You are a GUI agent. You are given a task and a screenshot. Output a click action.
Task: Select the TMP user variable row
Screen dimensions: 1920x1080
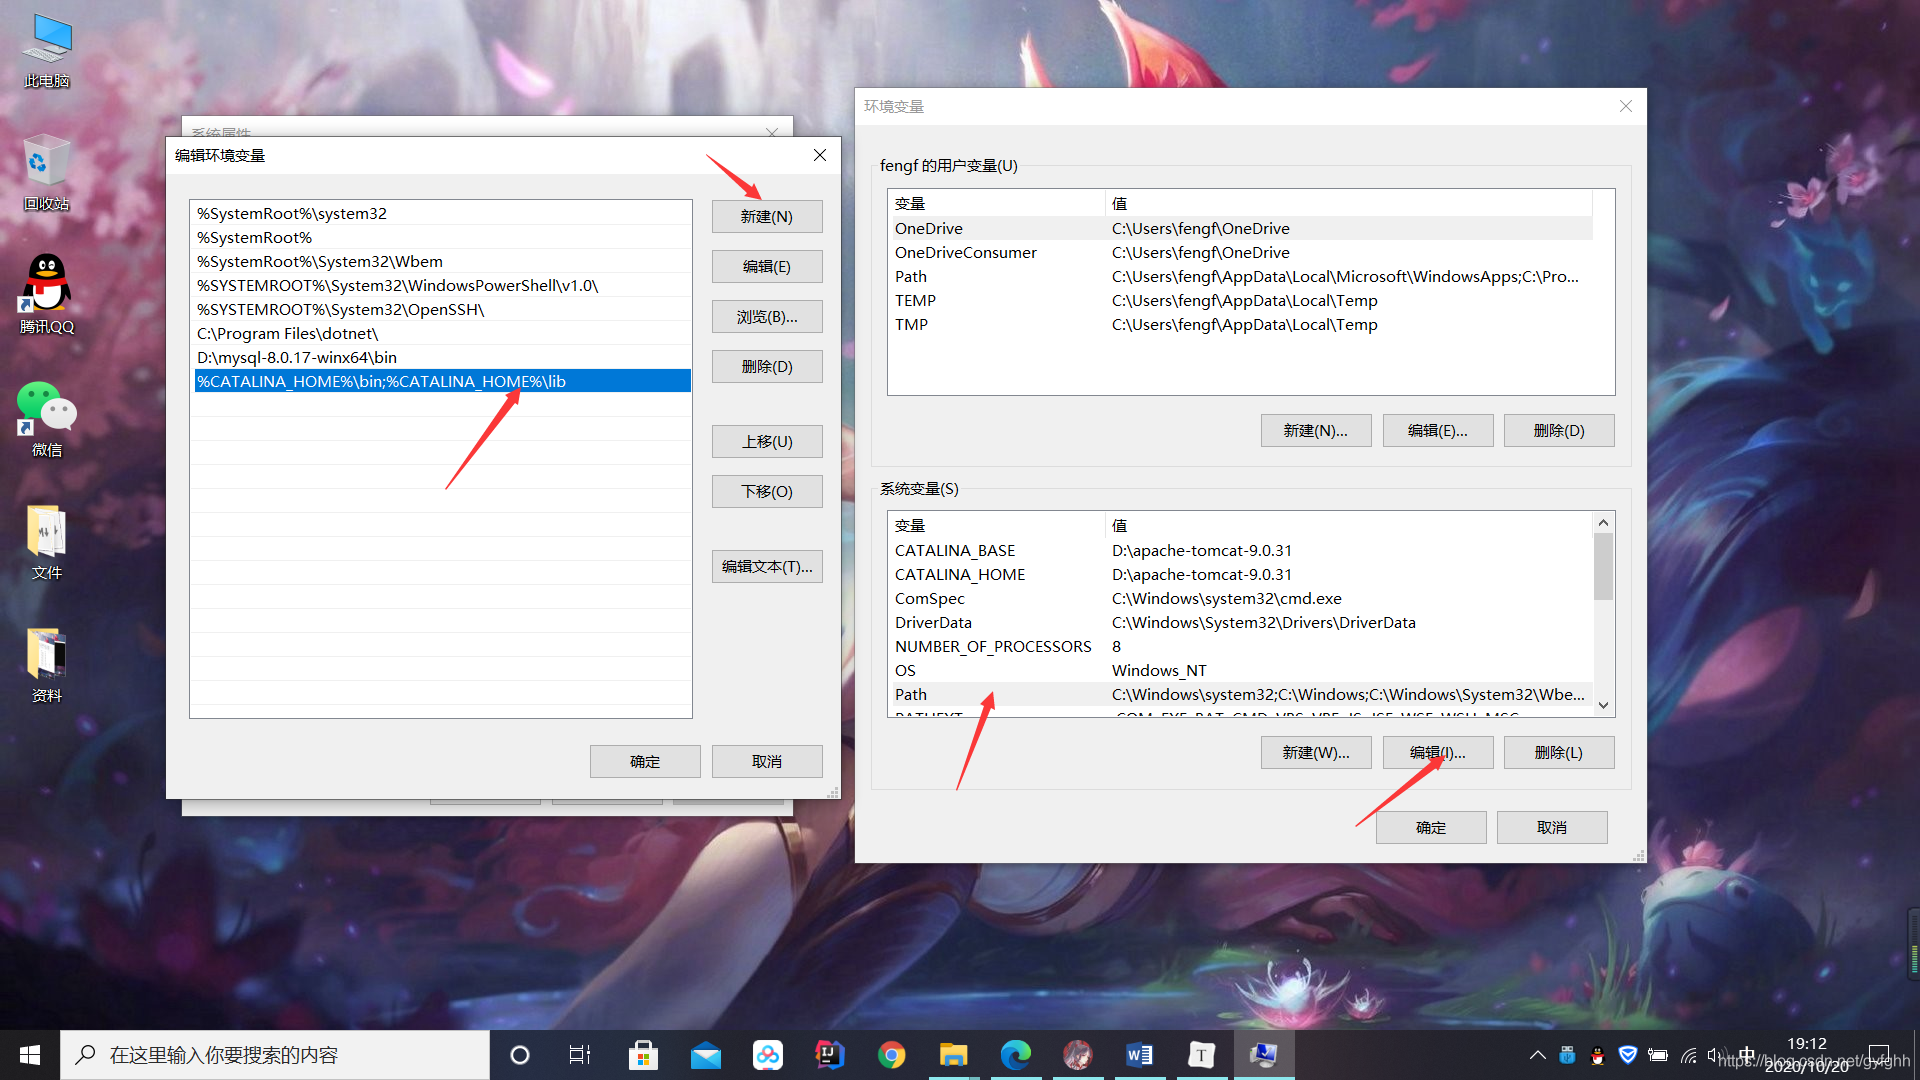pos(1240,325)
